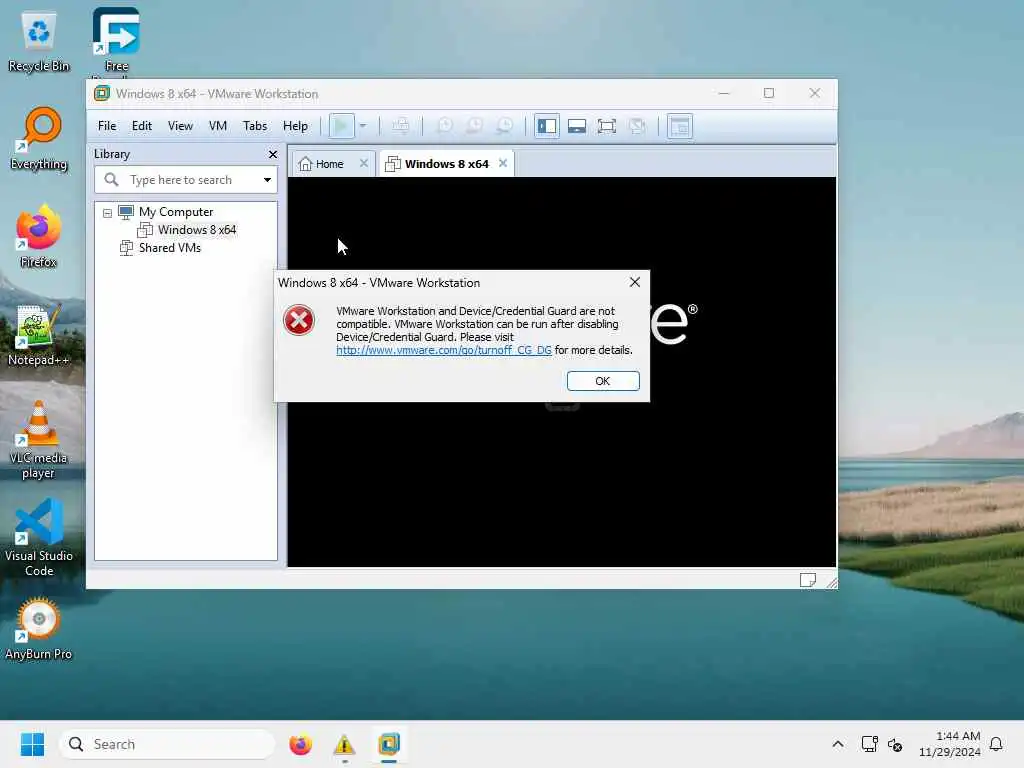Click the taskbar Search box
The height and width of the screenshot is (768, 1024).
click(x=167, y=744)
